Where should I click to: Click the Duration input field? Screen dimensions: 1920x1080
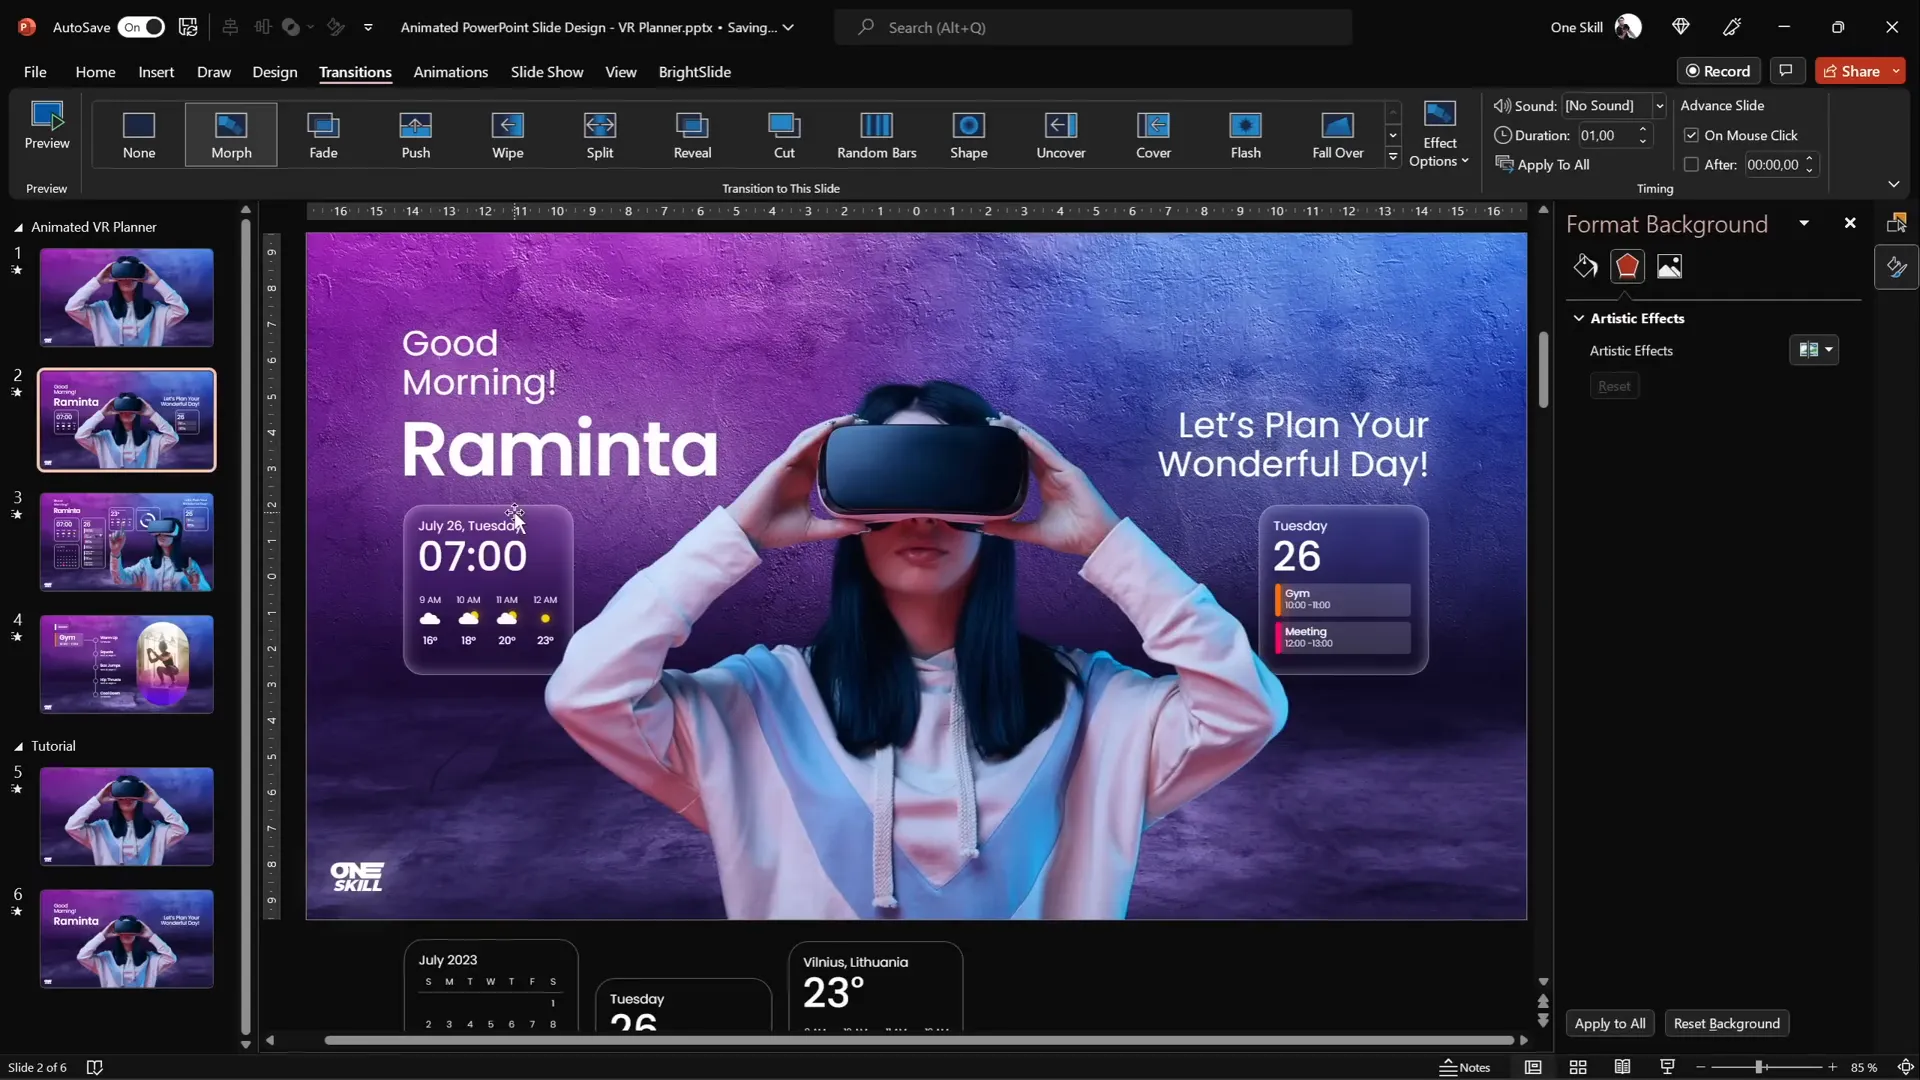click(1606, 135)
